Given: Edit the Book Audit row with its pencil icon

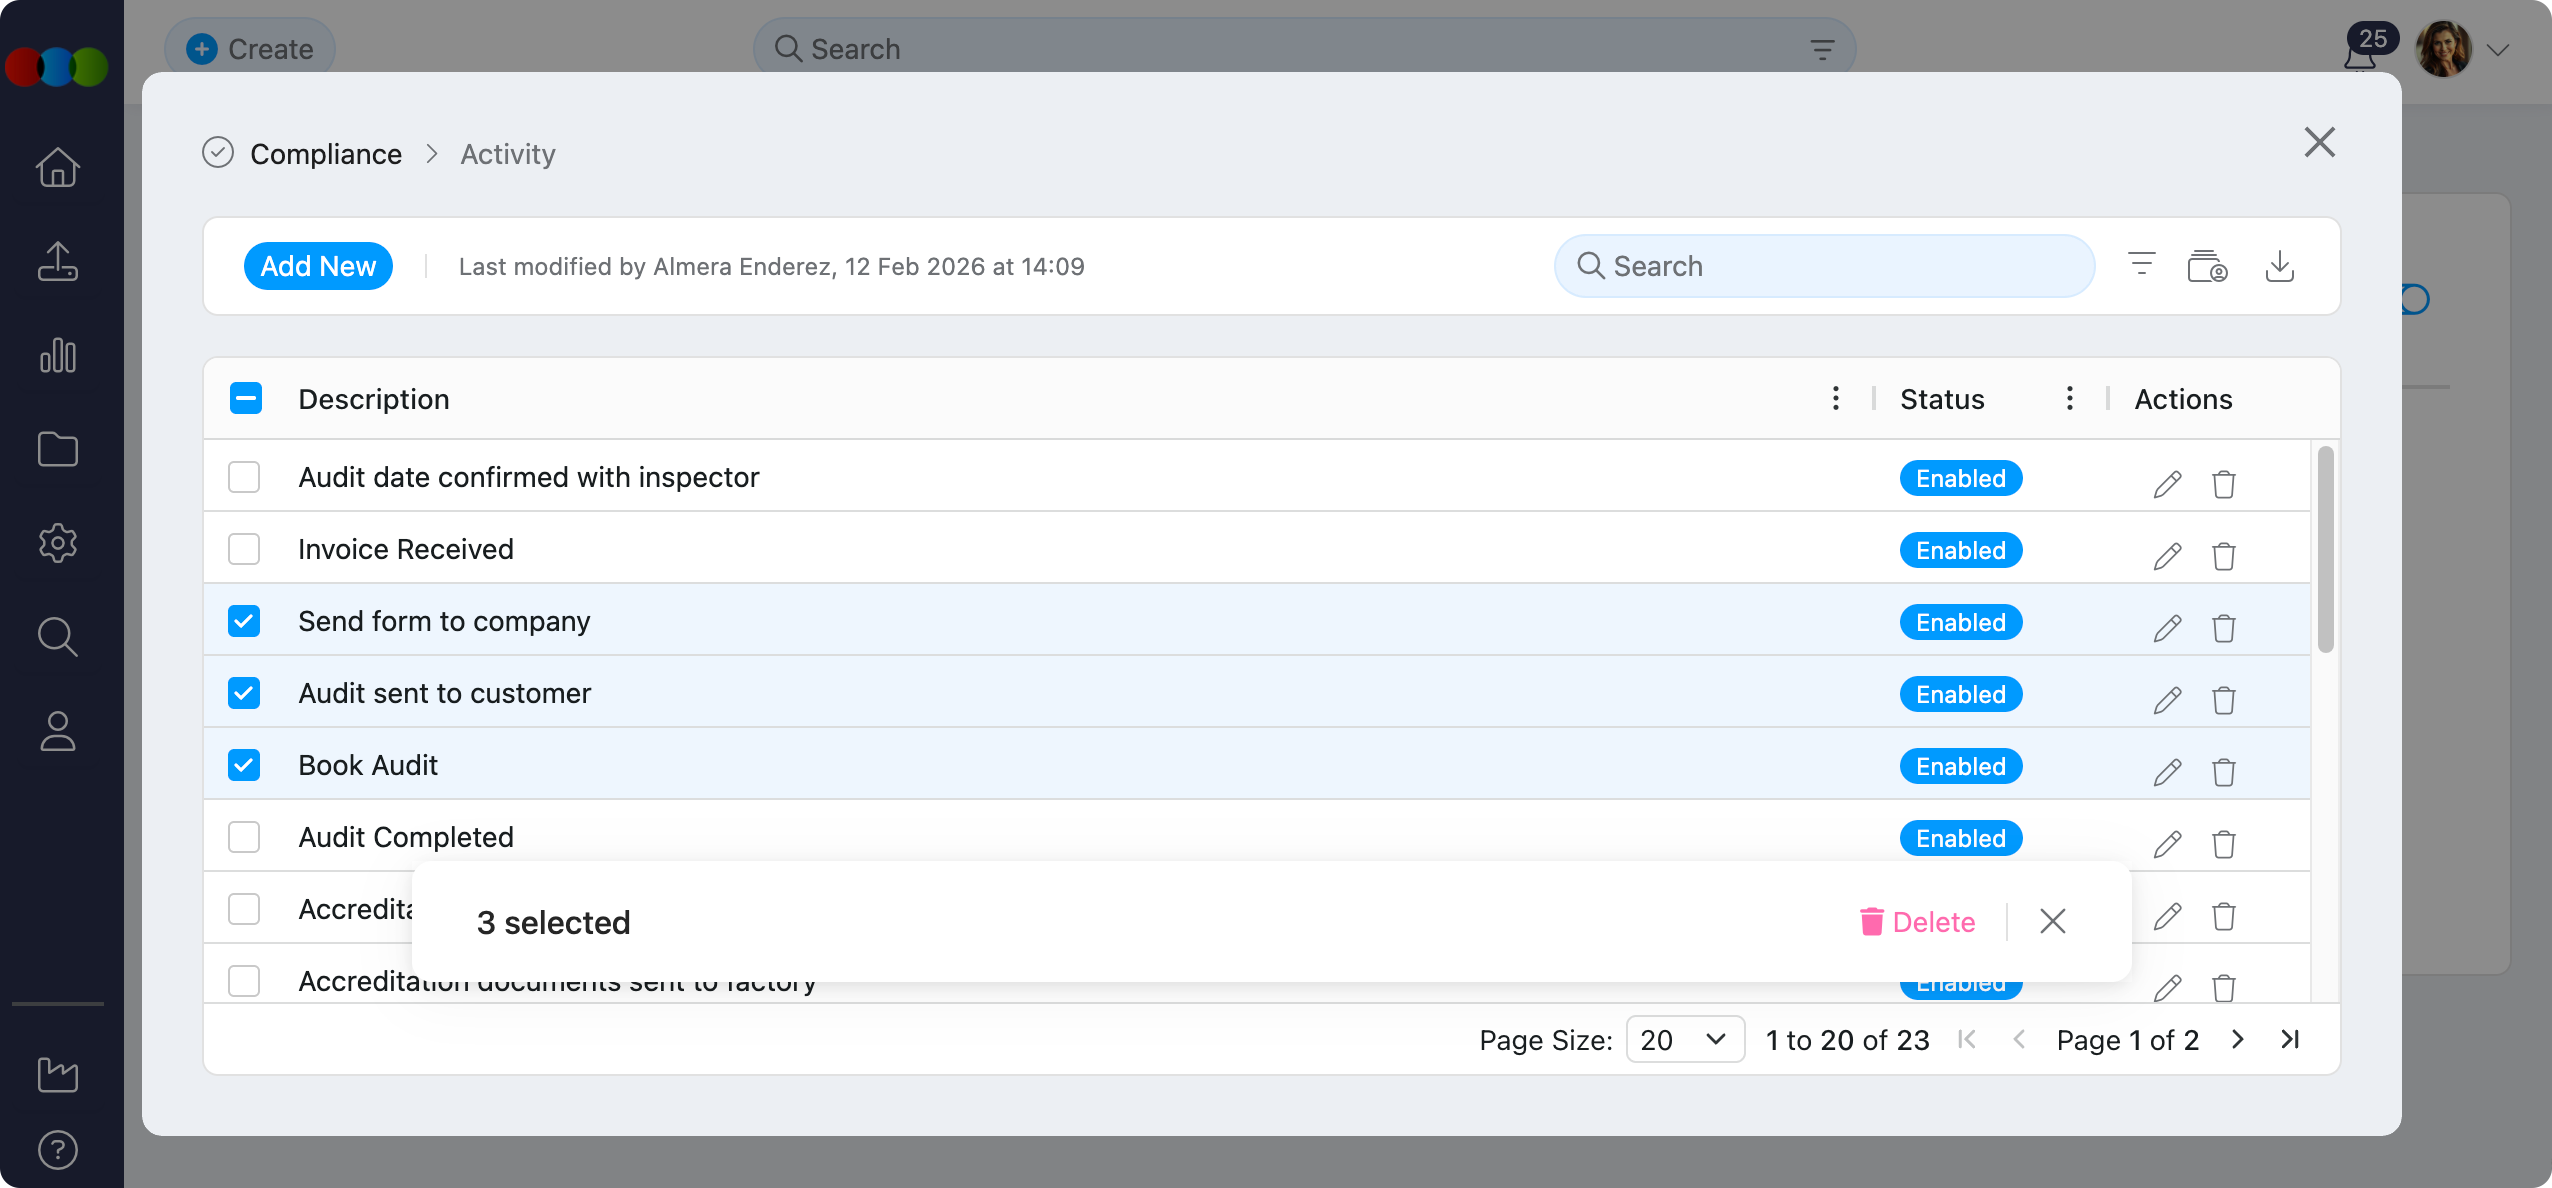Looking at the screenshot, I should coord(2167,772).
